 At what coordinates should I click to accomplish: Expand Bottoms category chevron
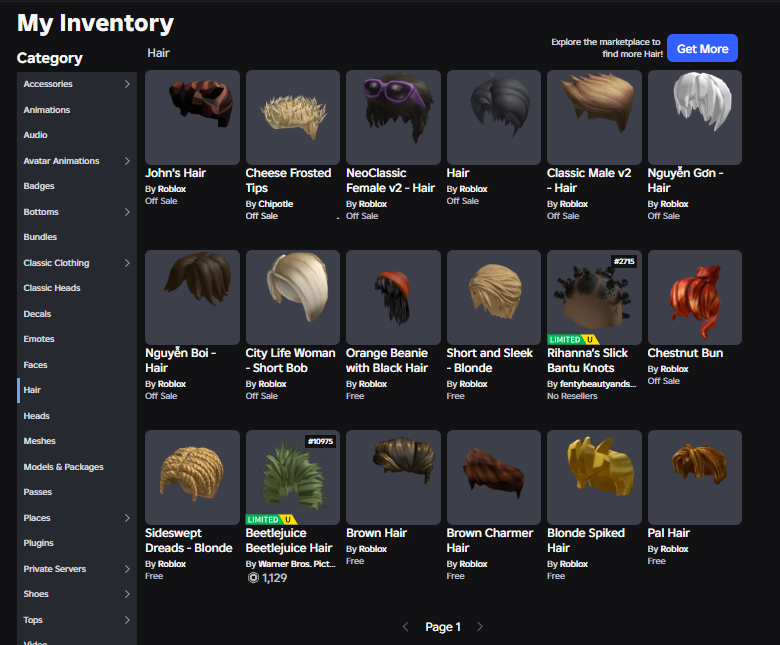point(127,212)
